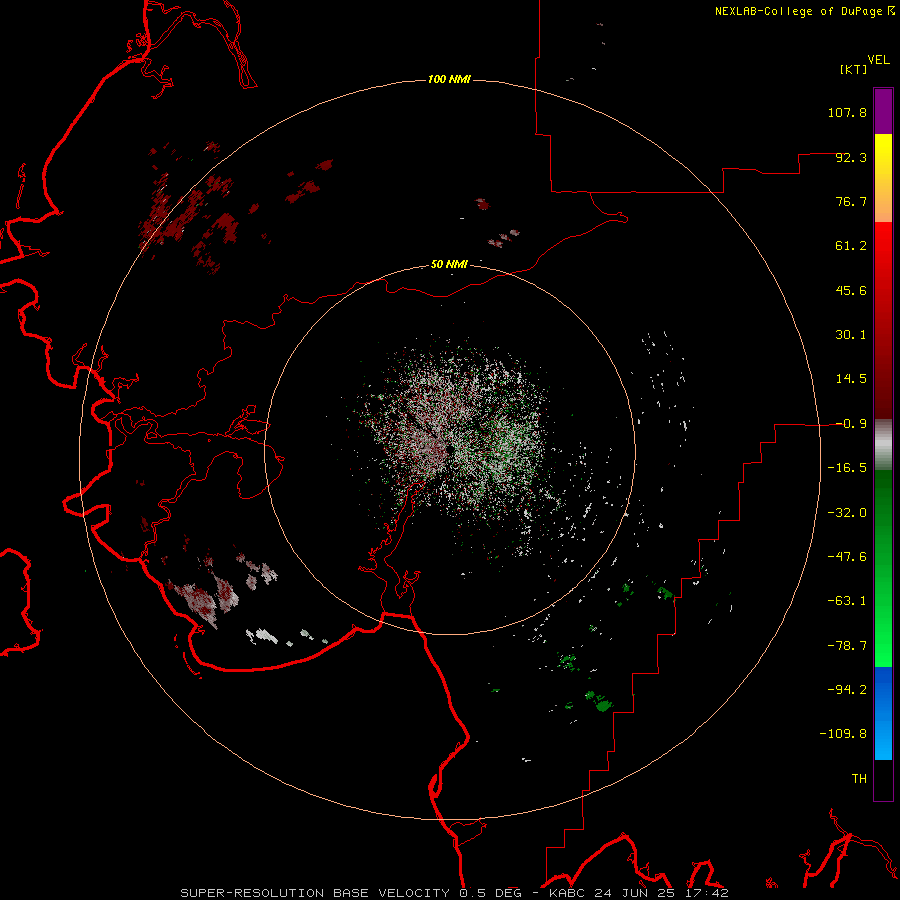This screenshot has width=900, height=900.
Task: Click the 92.3 legend value
Action: [851, 157]
